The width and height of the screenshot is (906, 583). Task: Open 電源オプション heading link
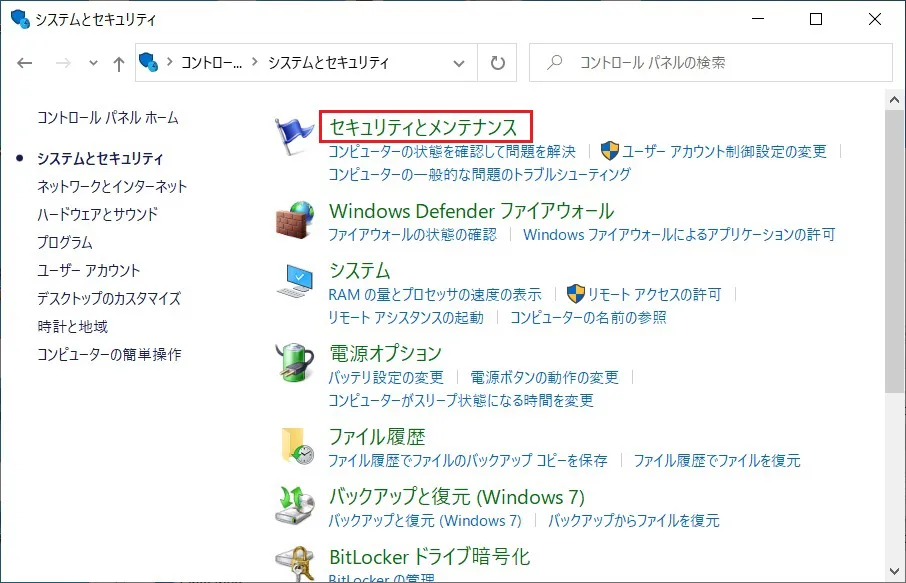tap(385, 353)
